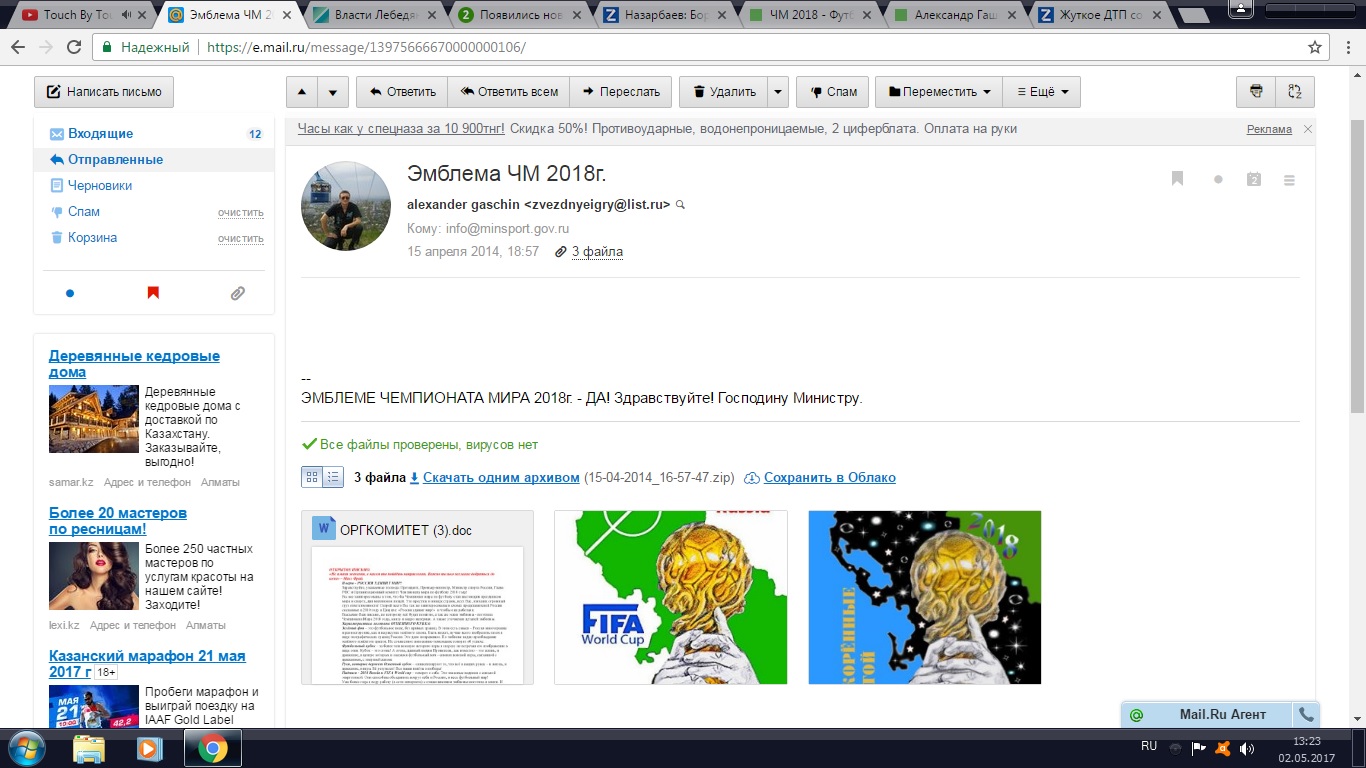
Task: Go back in browser history
Action: coord(18,47)
